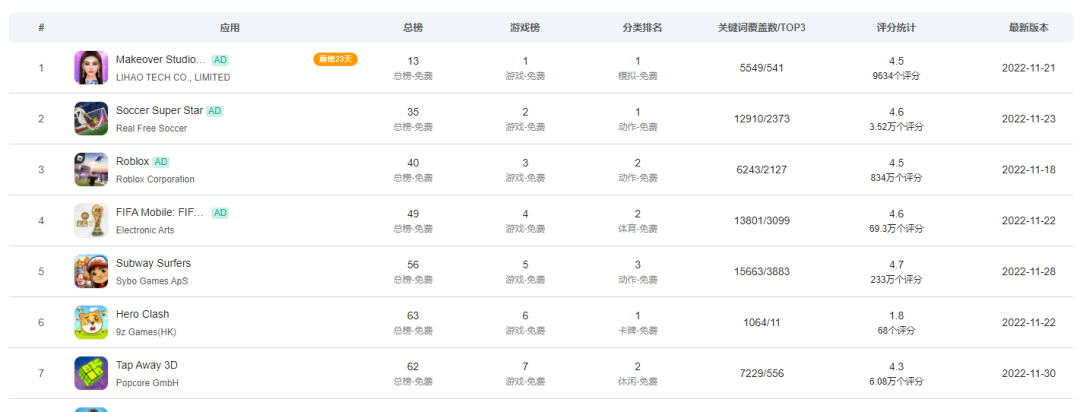Open the Hero Clash app icon
1080x412 pixels.
pyautogui.click(x=91, y=322)
